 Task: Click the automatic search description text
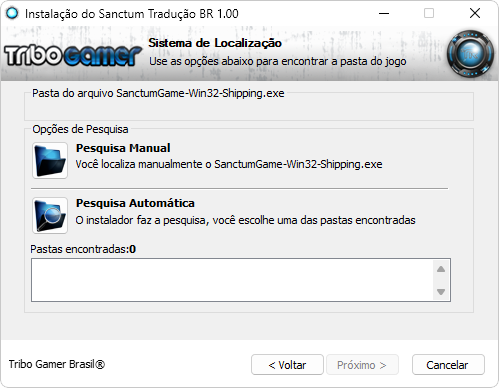pos(245,220)
